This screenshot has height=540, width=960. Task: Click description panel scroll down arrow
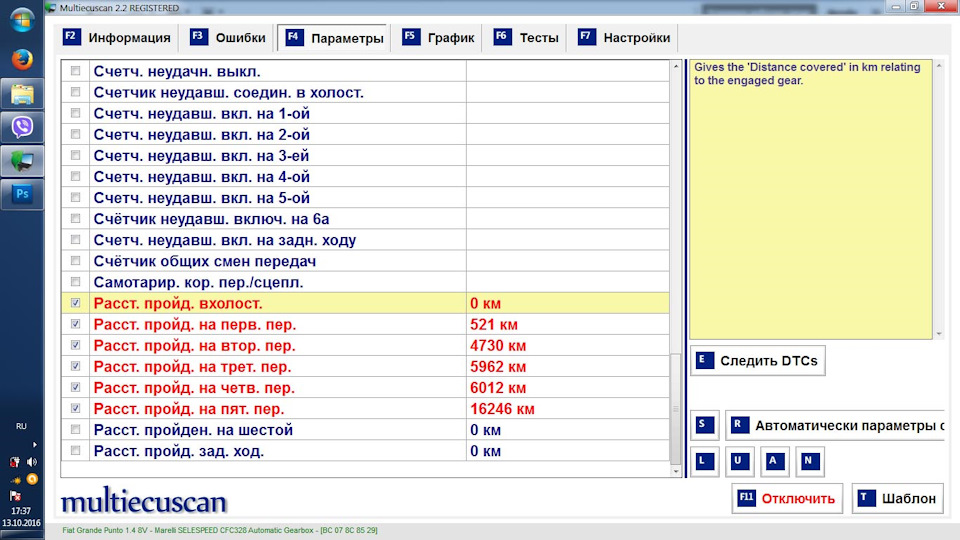(x=939, y=334)
